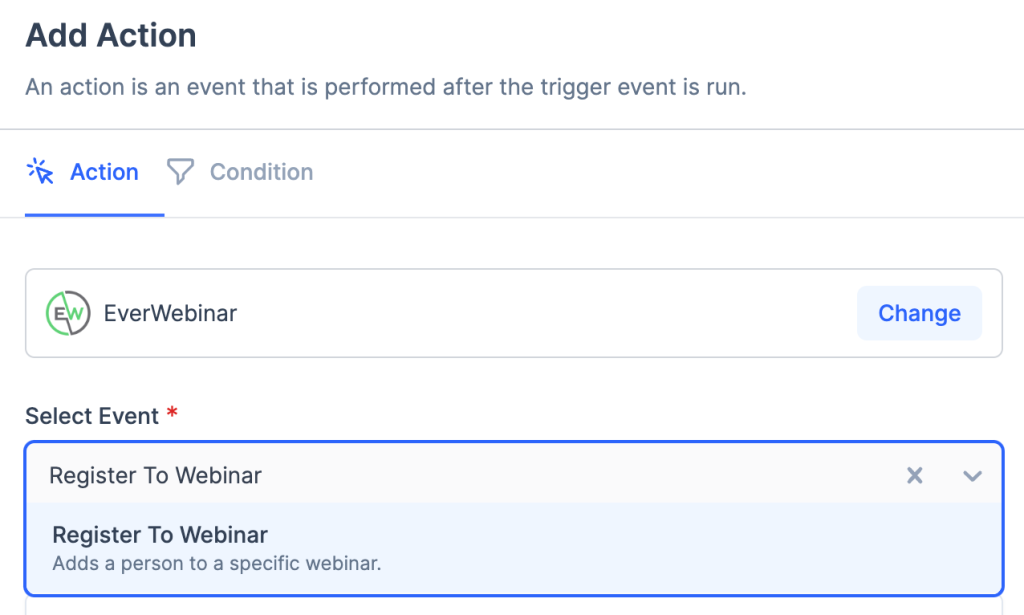Choose the highlighted Register To Webinar option
The height and width of the screenshot is (615, 1024).
160,534
